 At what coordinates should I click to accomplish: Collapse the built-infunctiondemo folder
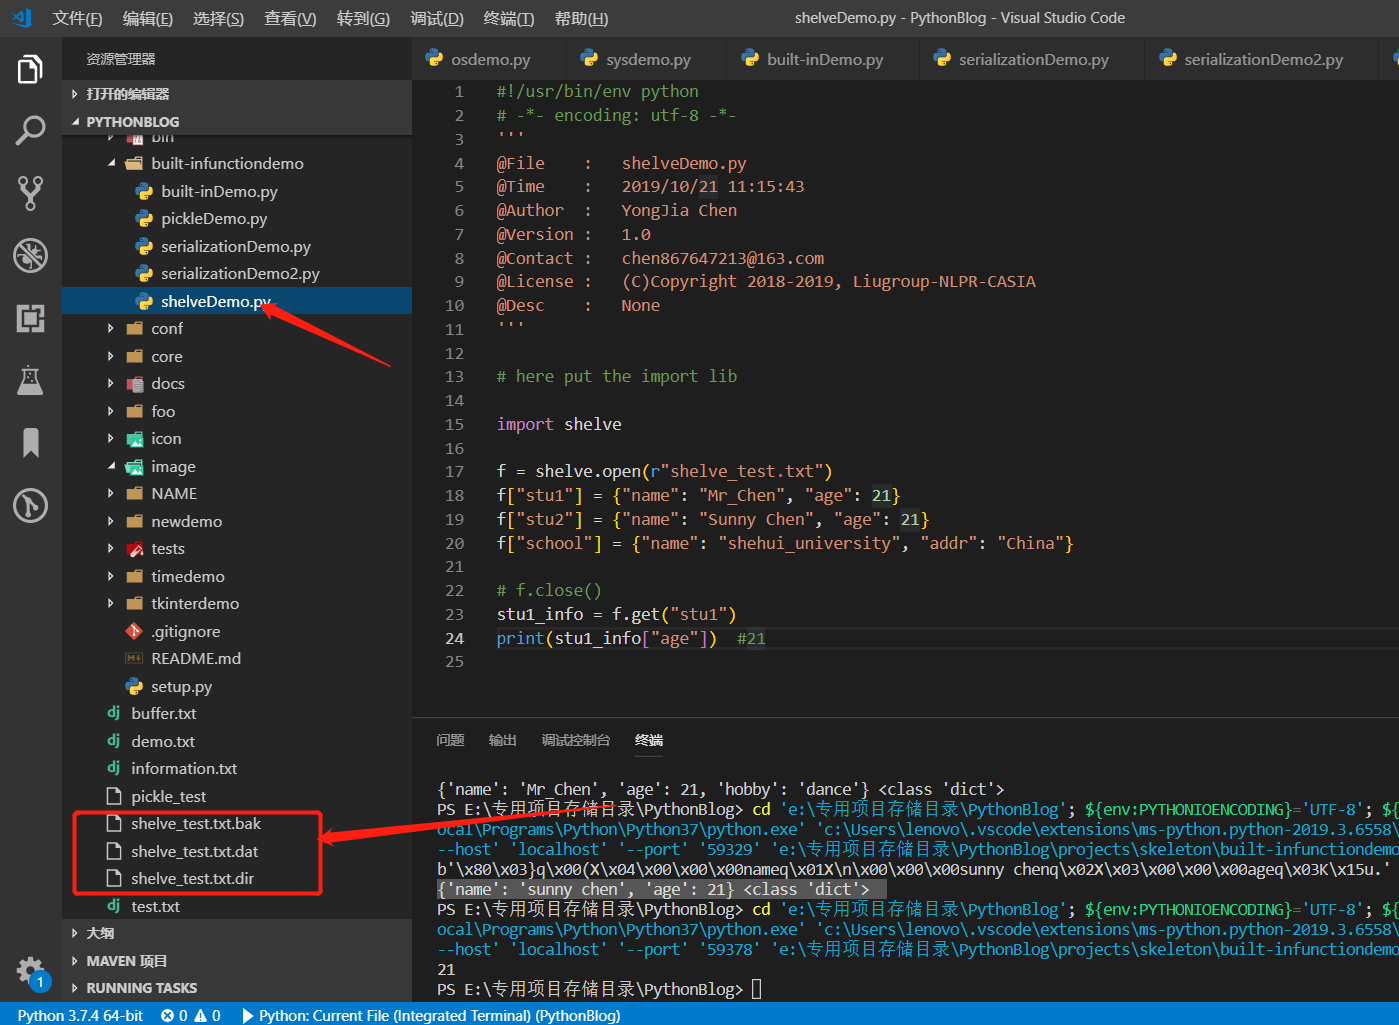click(111, 163)
